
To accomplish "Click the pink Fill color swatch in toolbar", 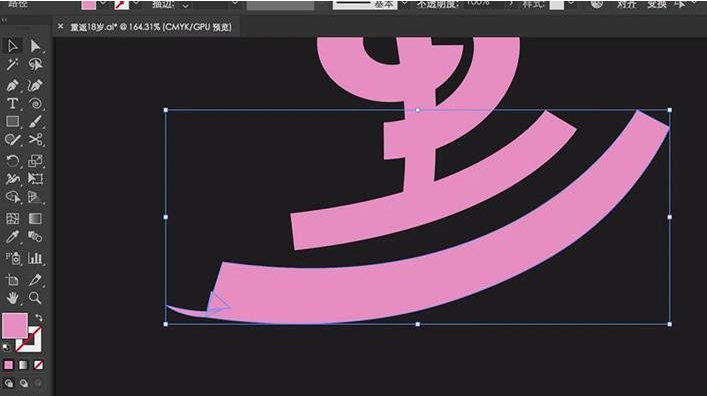I will 14,325.
